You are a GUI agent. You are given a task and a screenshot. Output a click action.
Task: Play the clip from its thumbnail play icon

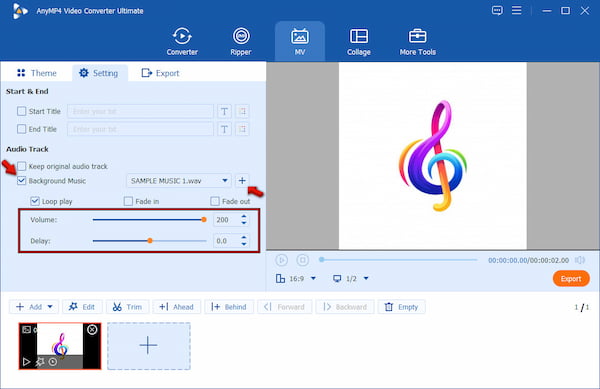click(x=26, y=361)
